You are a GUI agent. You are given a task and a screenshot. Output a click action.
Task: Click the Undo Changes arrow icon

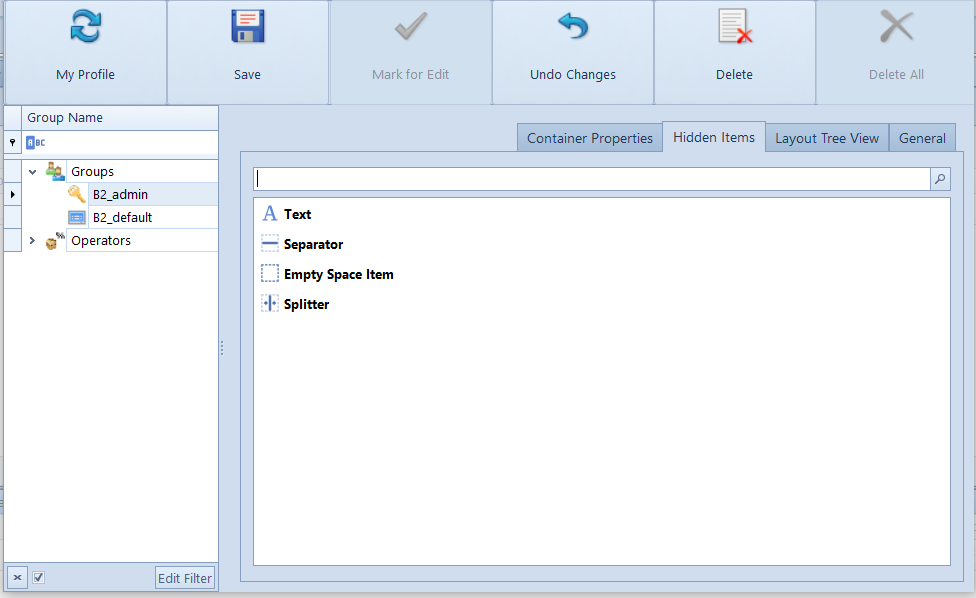pyautogui.click(x=573, y=27)
